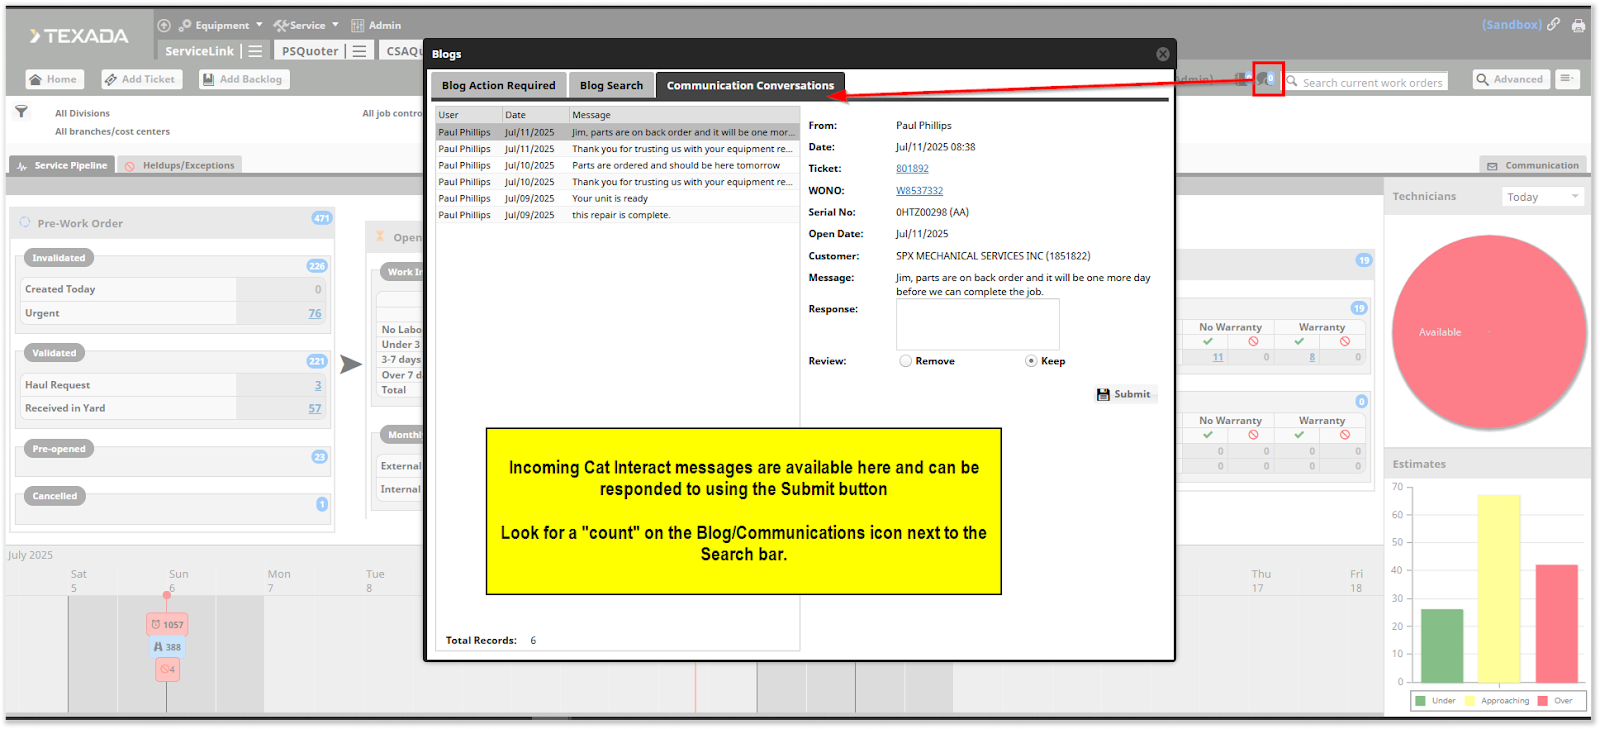Open the Admin menu
Screen dimensions: 1600x729
tap(376, 25)
